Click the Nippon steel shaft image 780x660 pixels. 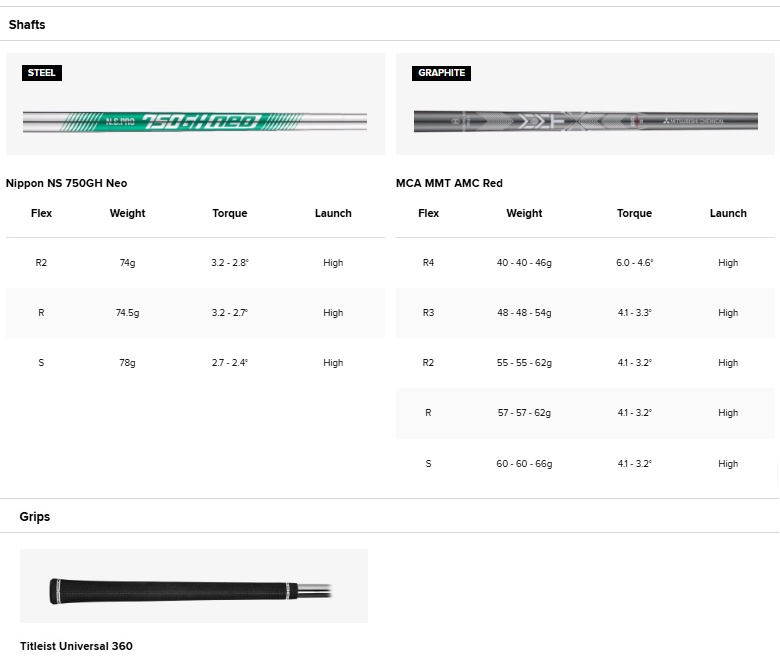[x=195, y=122]
